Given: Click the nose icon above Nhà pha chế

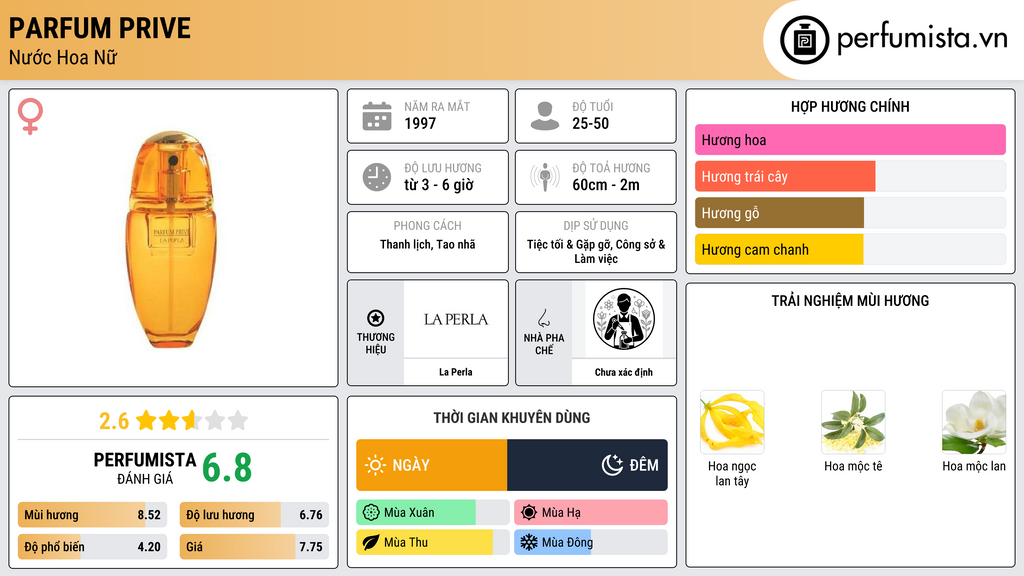Looking at the screenshot, I should pos(543,318).
